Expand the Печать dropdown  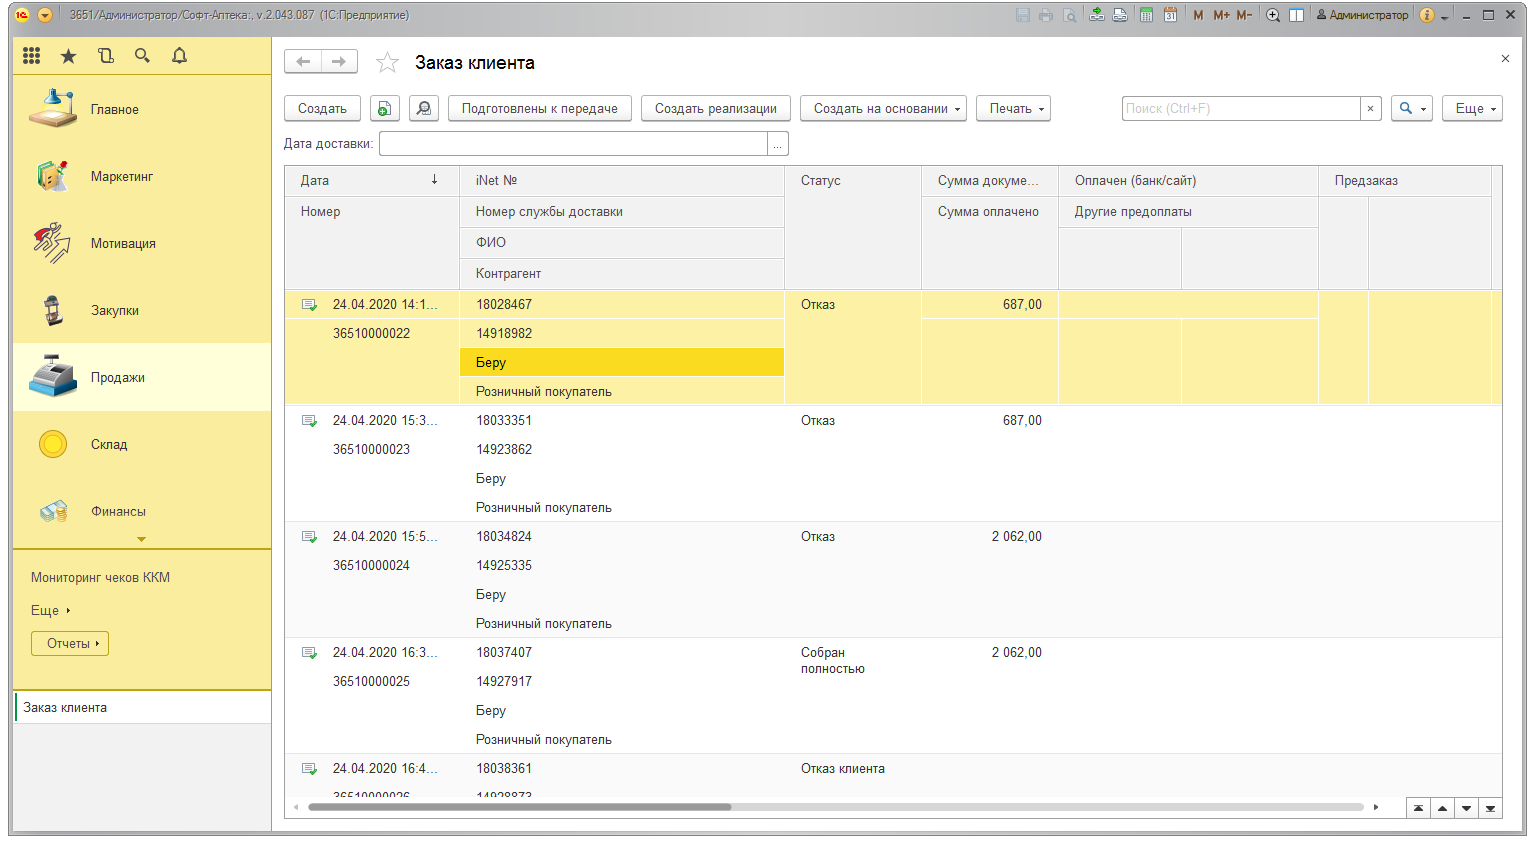pos(1013,109)
